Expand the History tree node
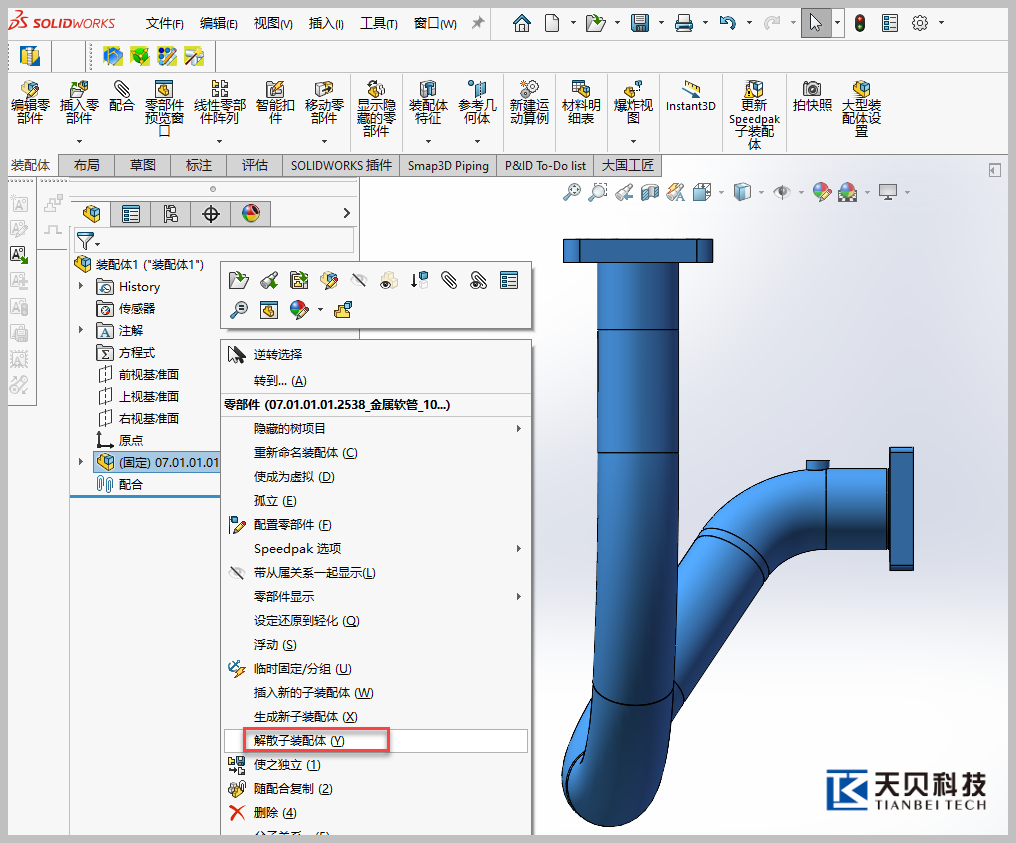This screenshot has height=843, width=1016. [81, 287]
